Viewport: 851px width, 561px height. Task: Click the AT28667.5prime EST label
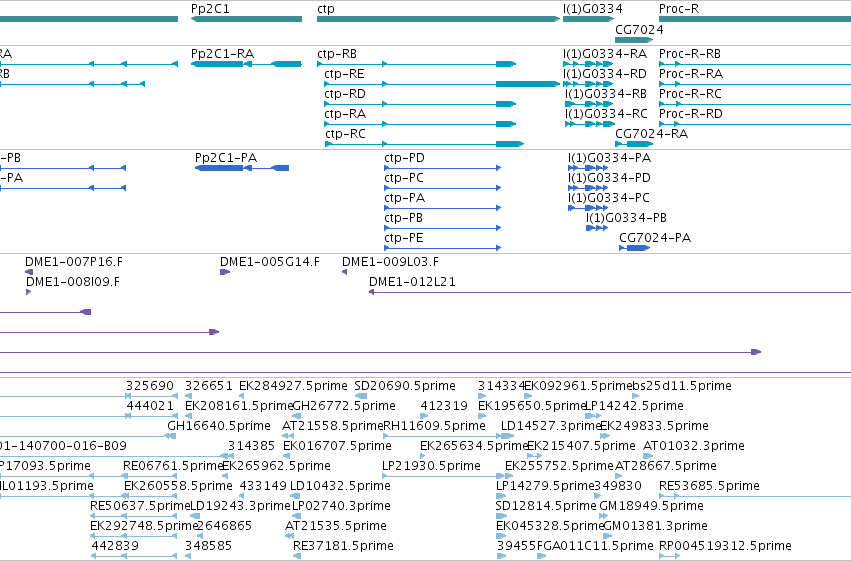[665, 466]
